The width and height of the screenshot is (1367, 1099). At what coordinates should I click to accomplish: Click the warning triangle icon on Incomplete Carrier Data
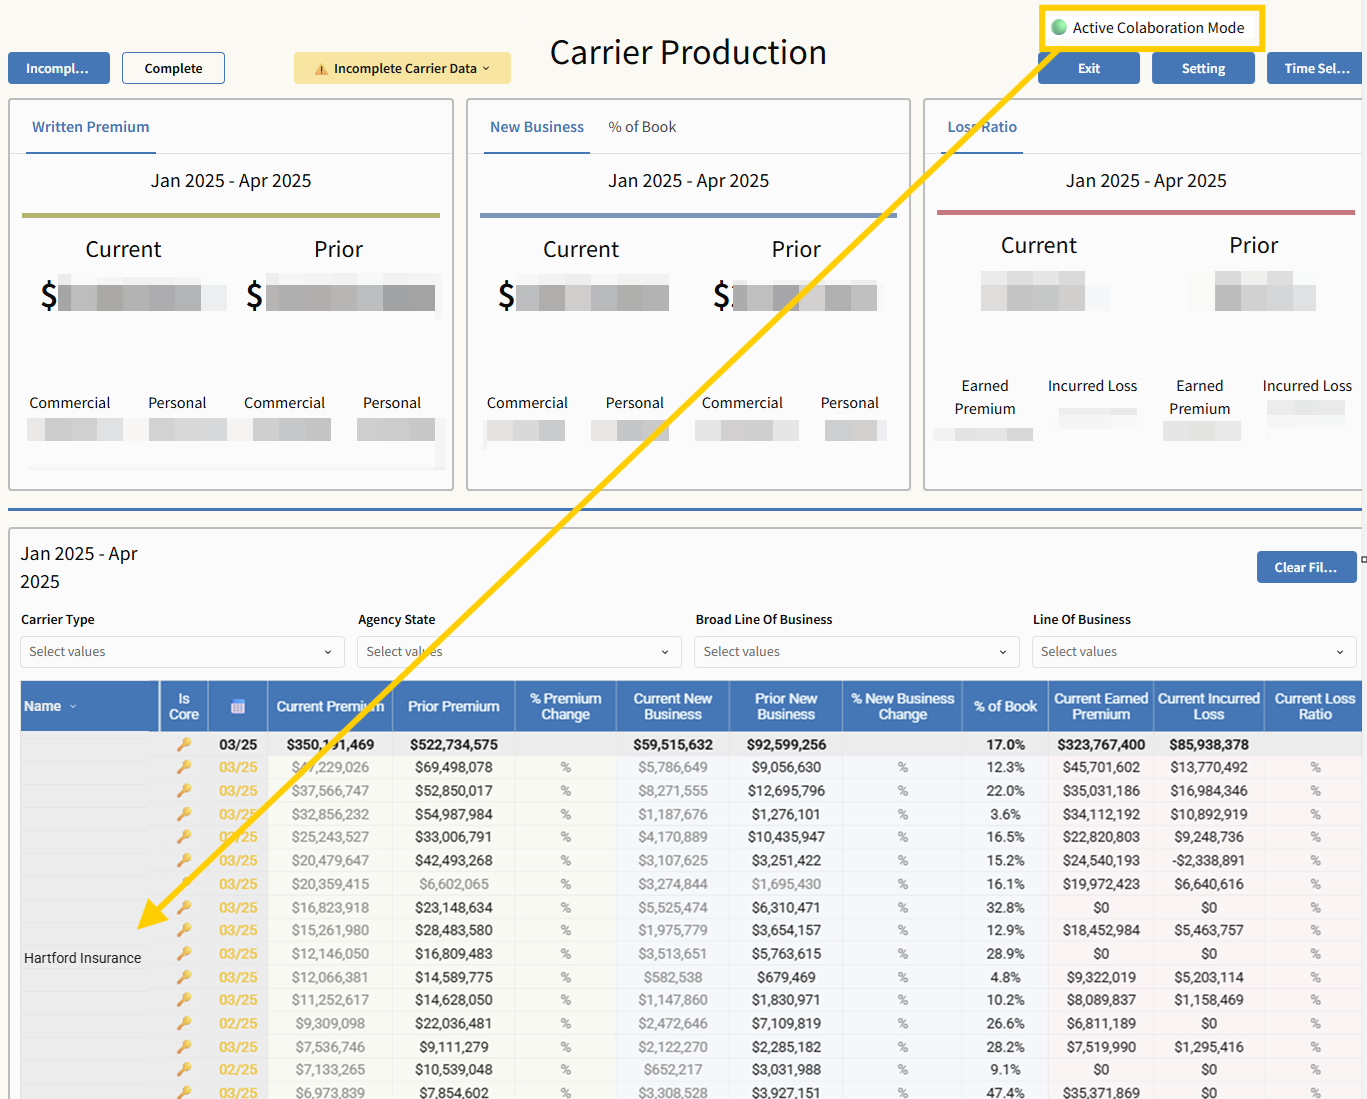pos(321,69)
